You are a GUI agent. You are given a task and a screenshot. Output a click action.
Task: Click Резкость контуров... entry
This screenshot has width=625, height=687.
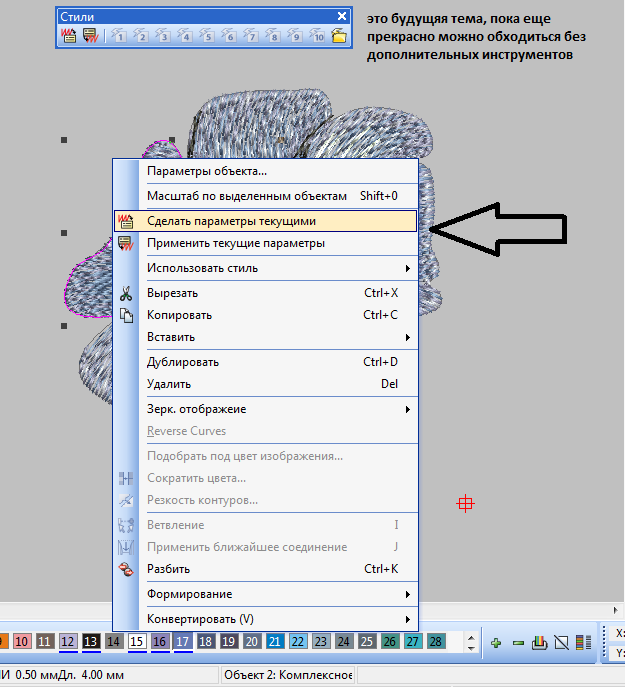coord(266,500)
